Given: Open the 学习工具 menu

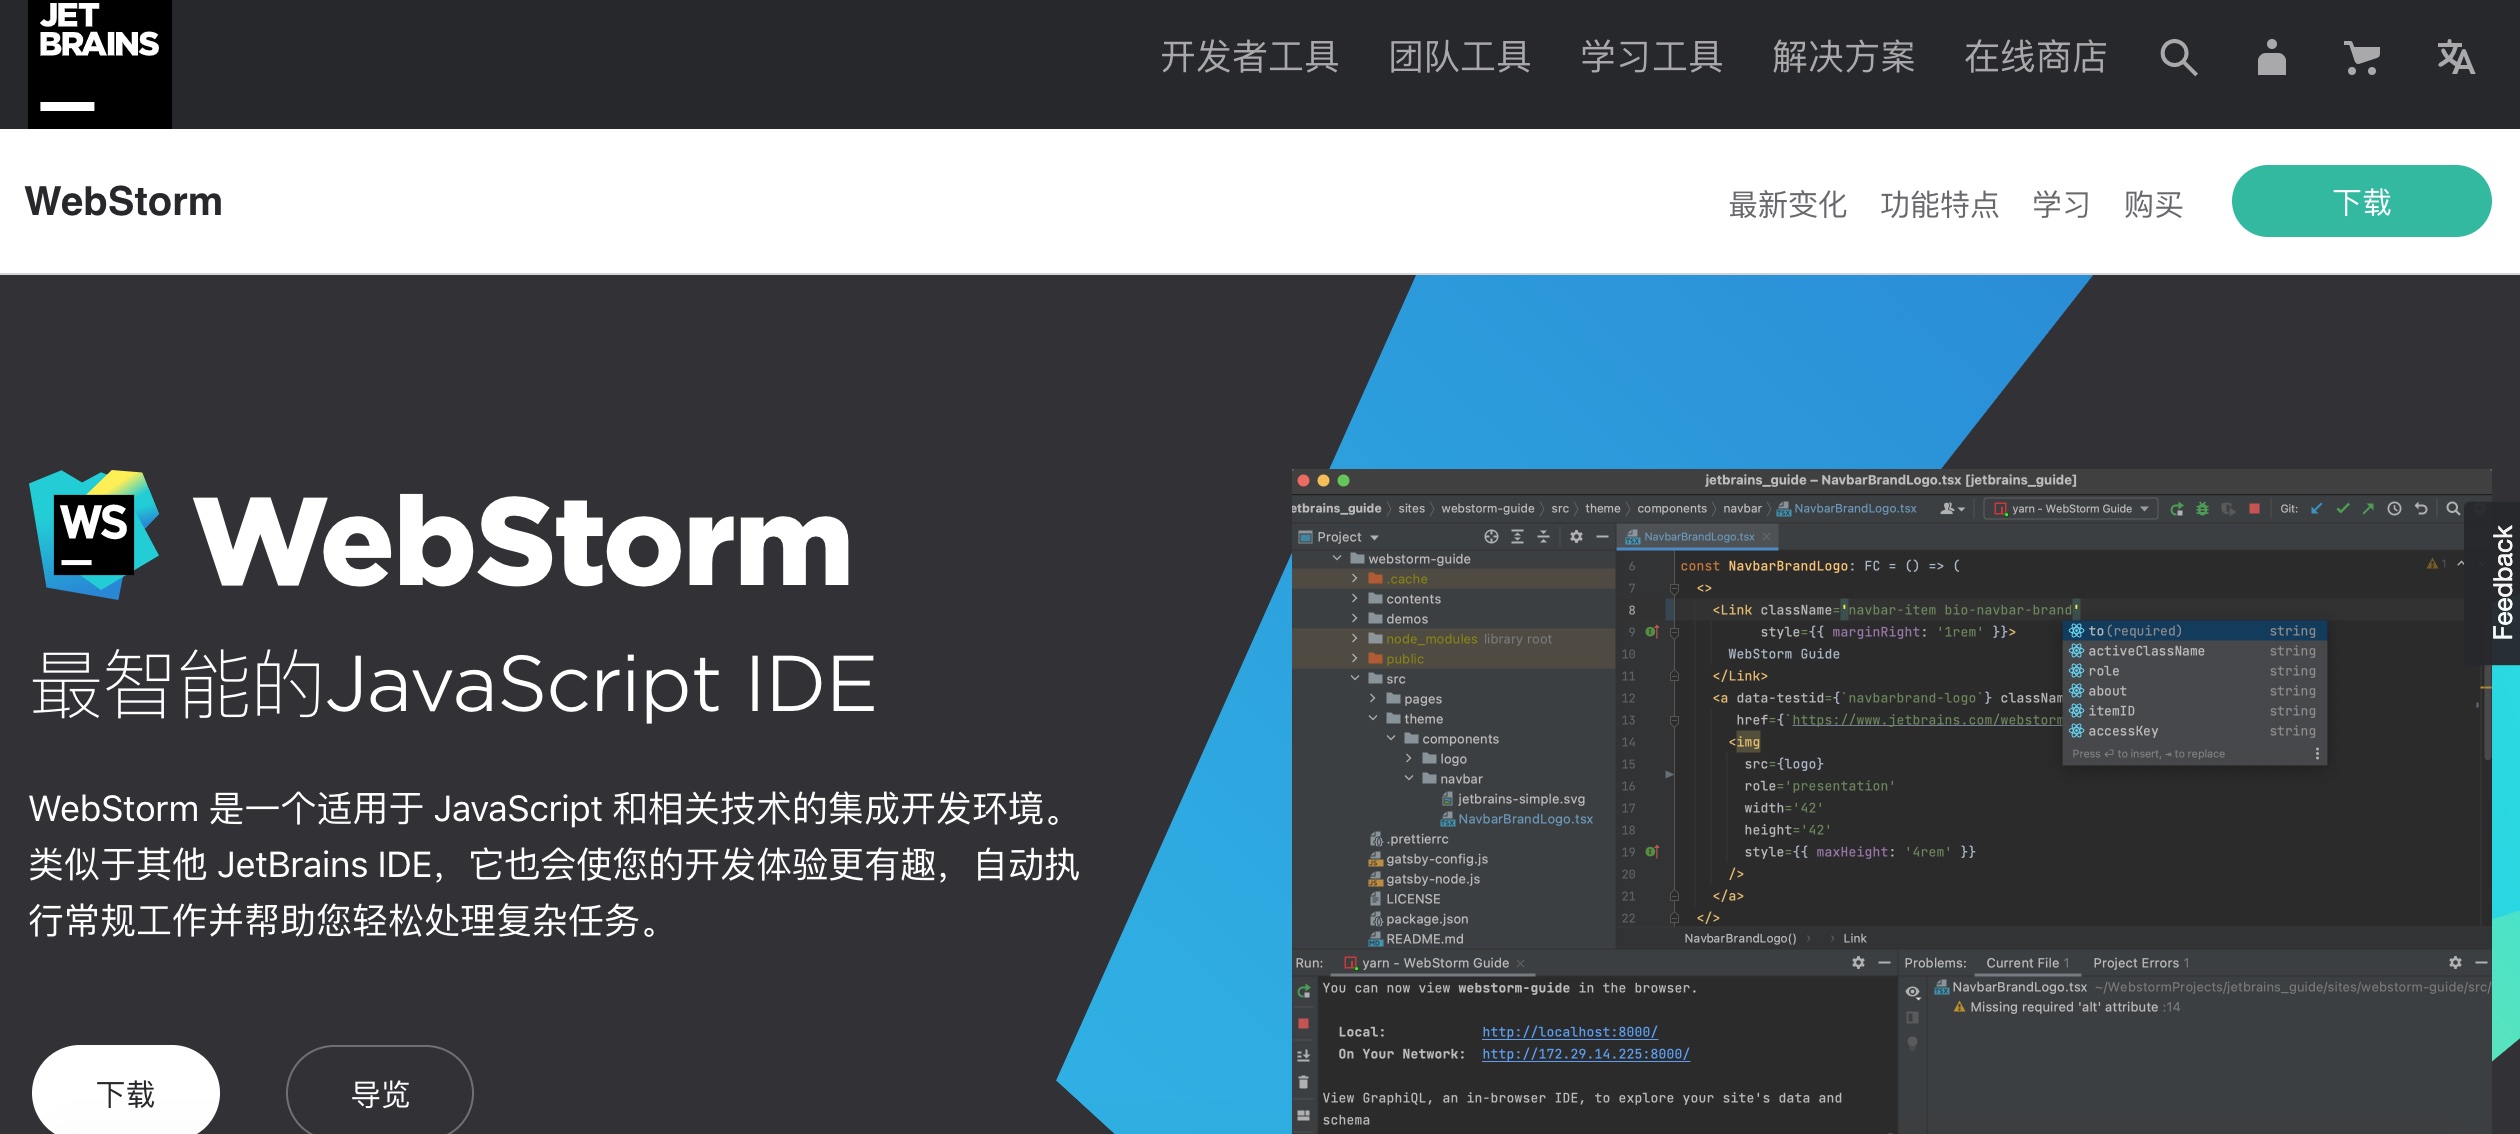Looking at the screenshot, I should (1651, 57).
